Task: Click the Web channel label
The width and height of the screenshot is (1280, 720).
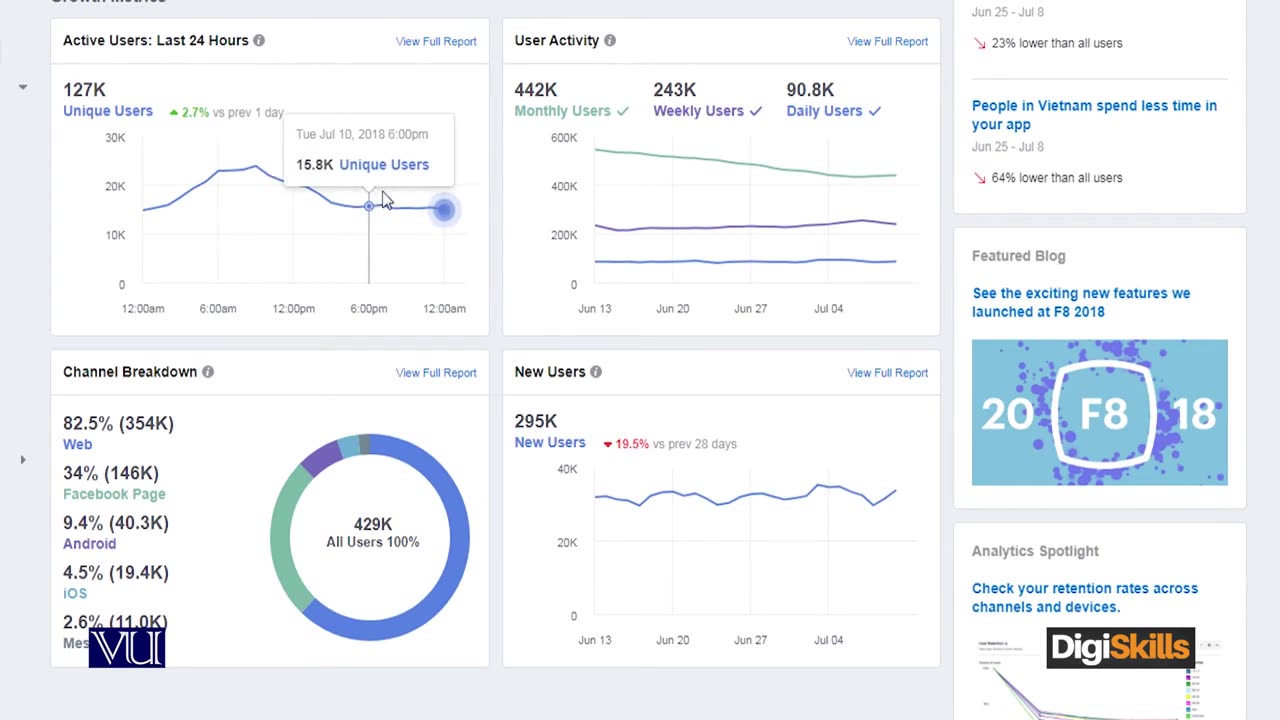Action: [77, 444]
